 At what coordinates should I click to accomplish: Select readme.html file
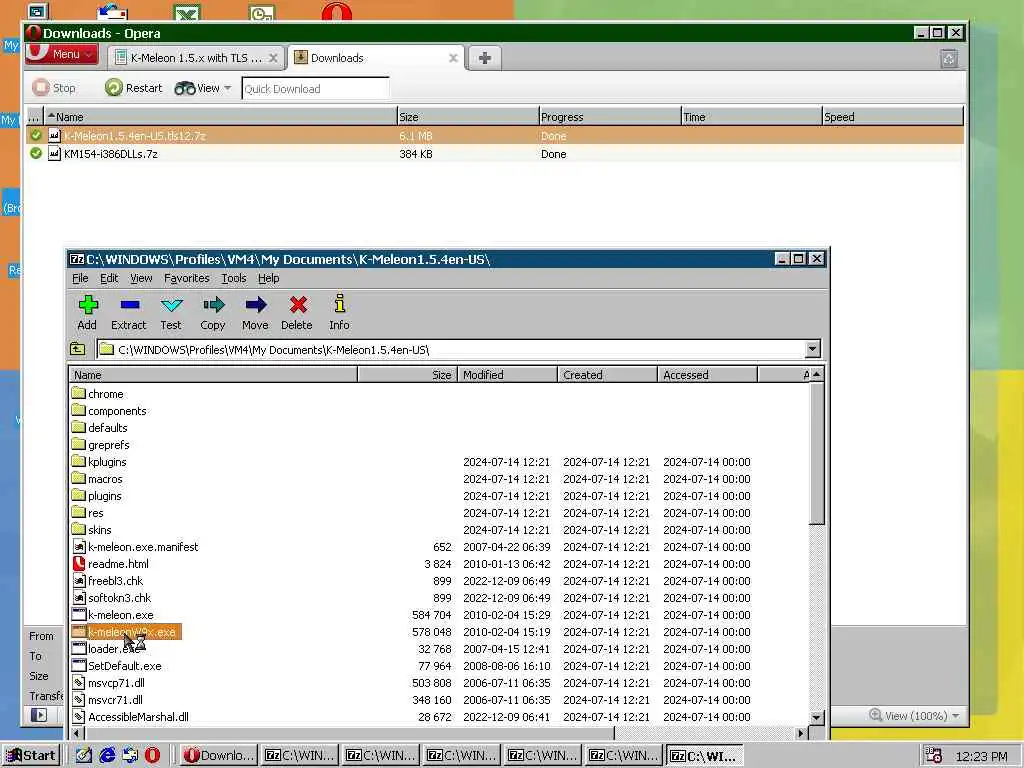point(110,564)
